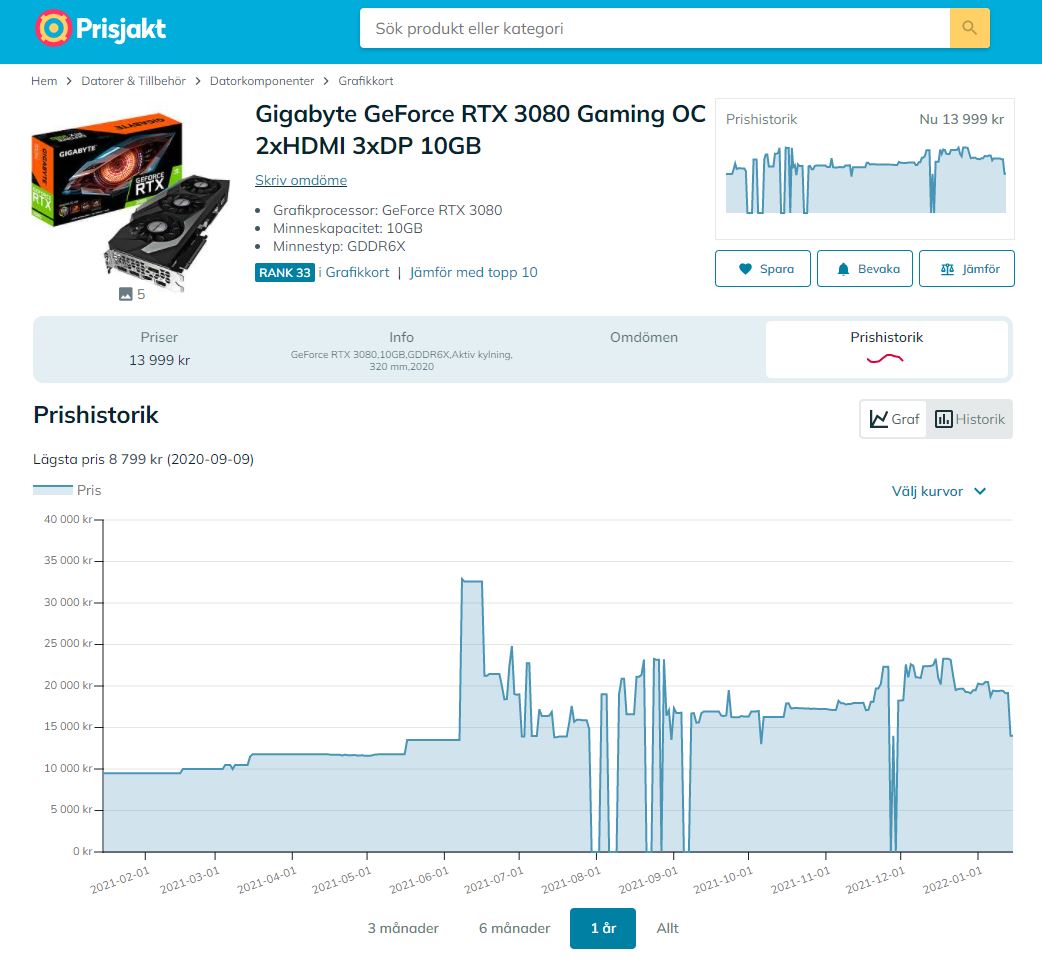Click the yellow search magnifier button
This screenshot has width=1042, height=960.
(x=969, y=28)
